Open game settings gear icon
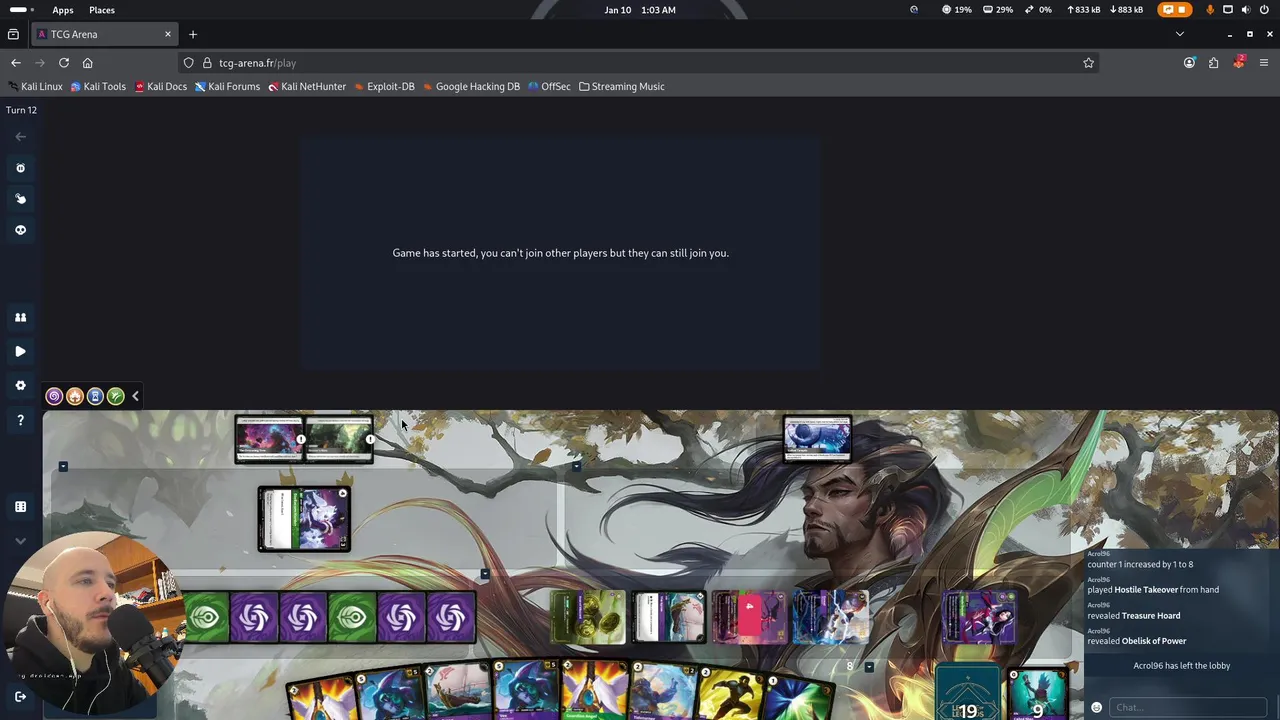 click(20, 385)
